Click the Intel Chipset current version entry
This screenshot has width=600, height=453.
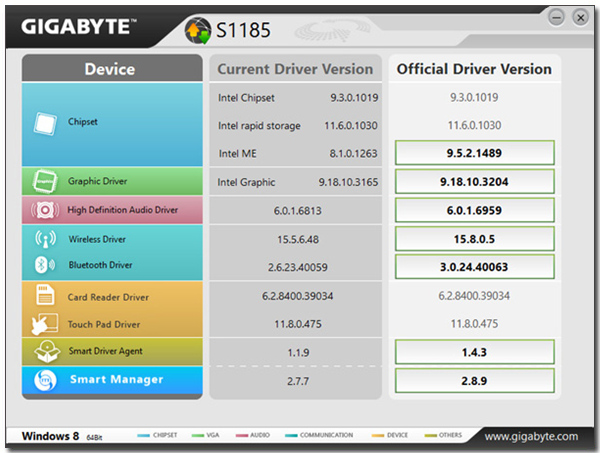[x=298, y=98]
